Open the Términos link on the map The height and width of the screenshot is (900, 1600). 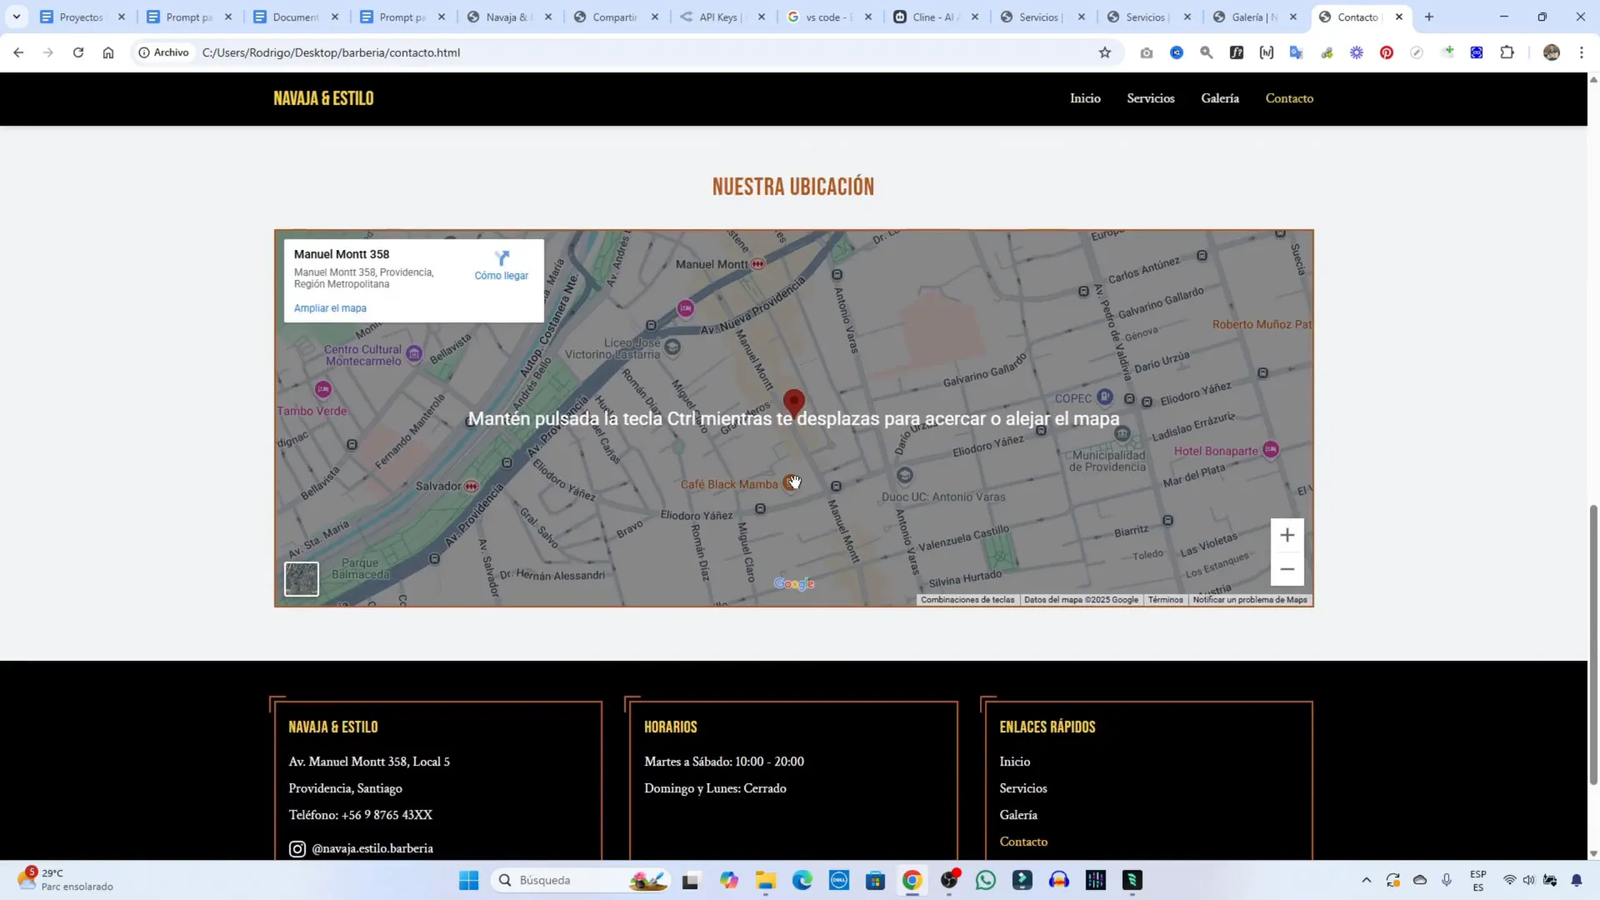1166,599
